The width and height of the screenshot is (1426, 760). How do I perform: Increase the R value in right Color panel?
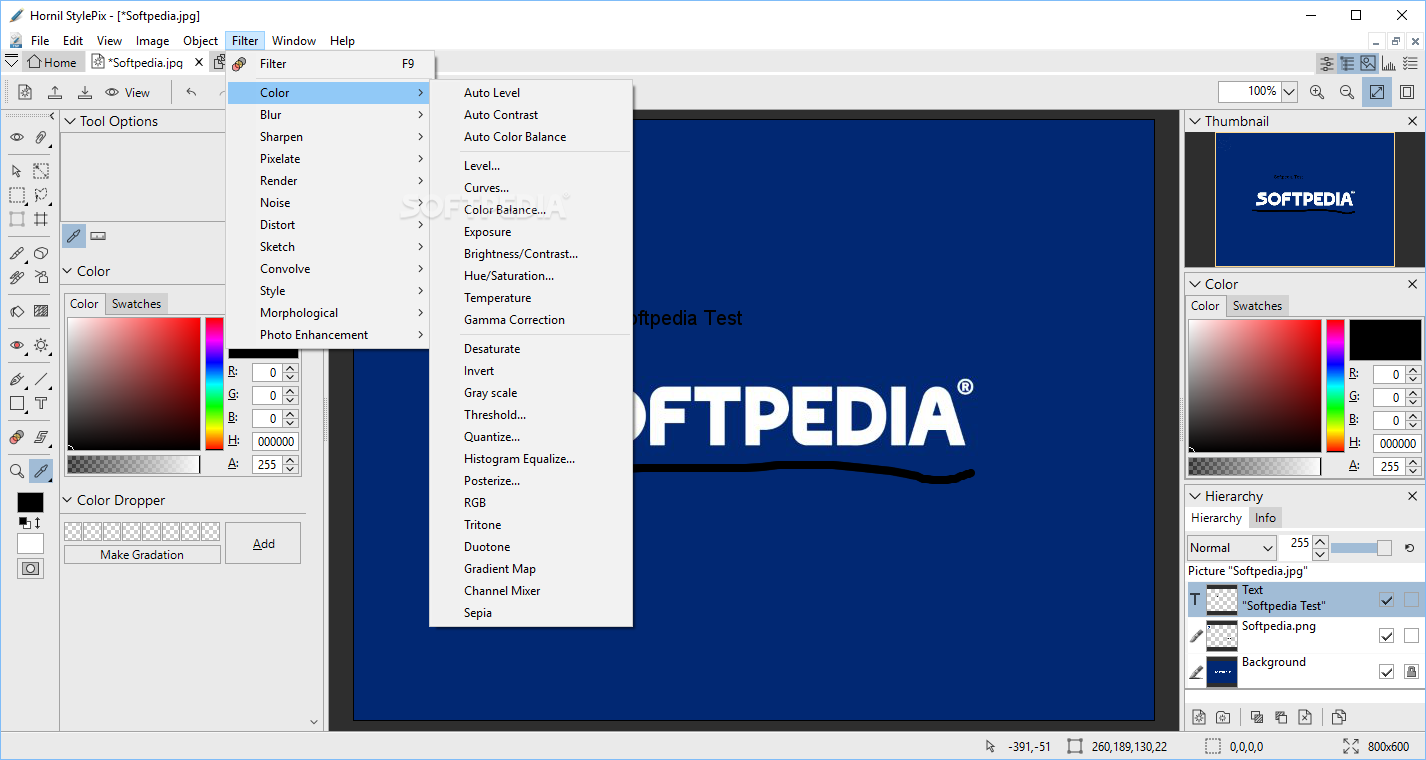tap(1413, 370)
